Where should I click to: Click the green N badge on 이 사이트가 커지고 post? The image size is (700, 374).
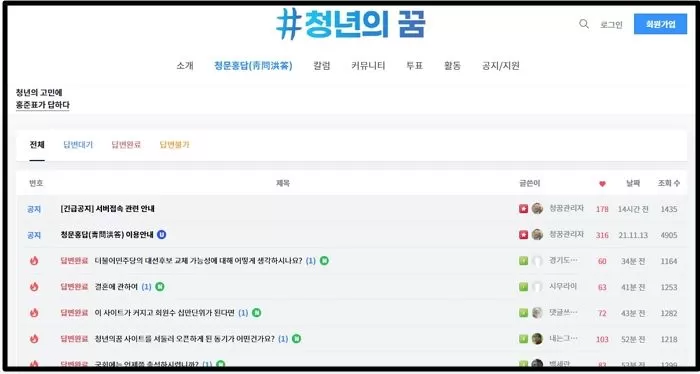(x=256, y=313)
